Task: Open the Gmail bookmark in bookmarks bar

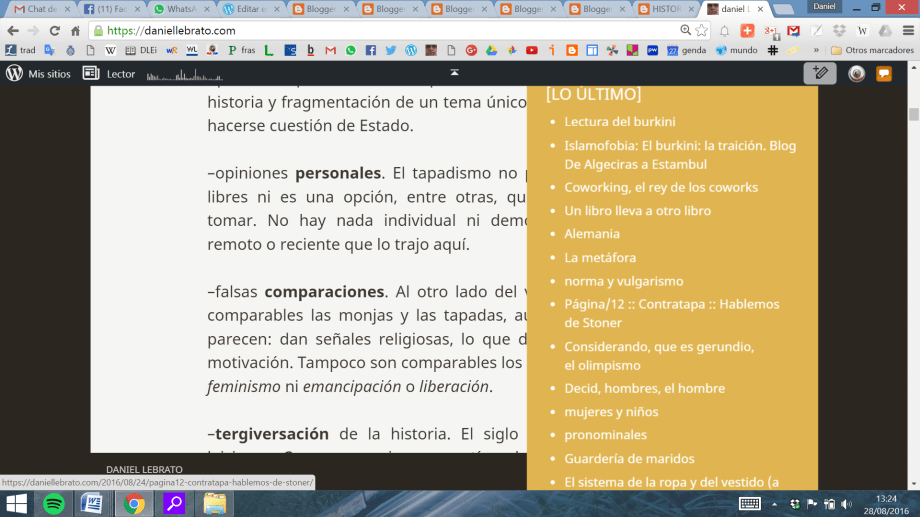Action: pyautogui.click(x=331, y=50)
